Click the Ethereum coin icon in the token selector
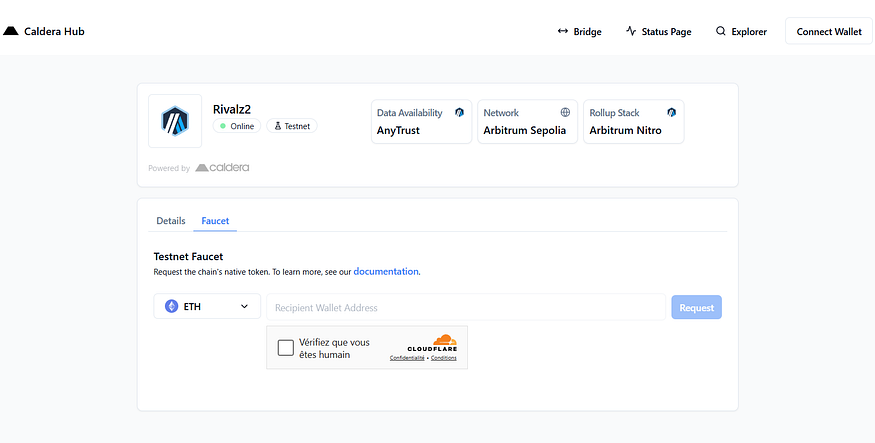The width and height of the screenshot is (875, 443). tap(171, 306)
